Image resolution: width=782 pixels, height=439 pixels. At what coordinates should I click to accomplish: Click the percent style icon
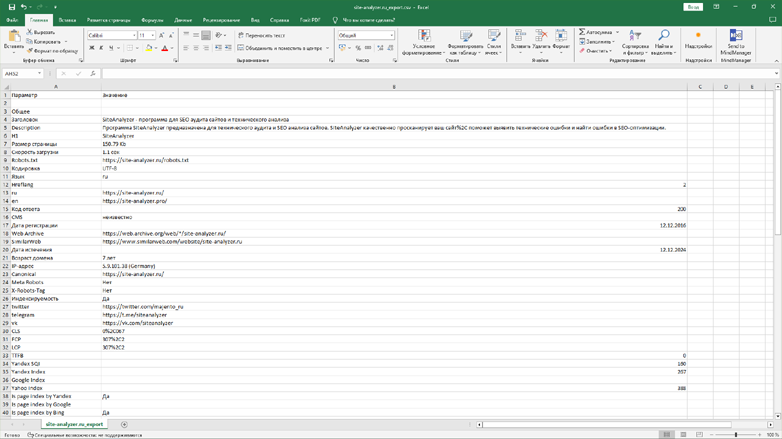point(358,48)
